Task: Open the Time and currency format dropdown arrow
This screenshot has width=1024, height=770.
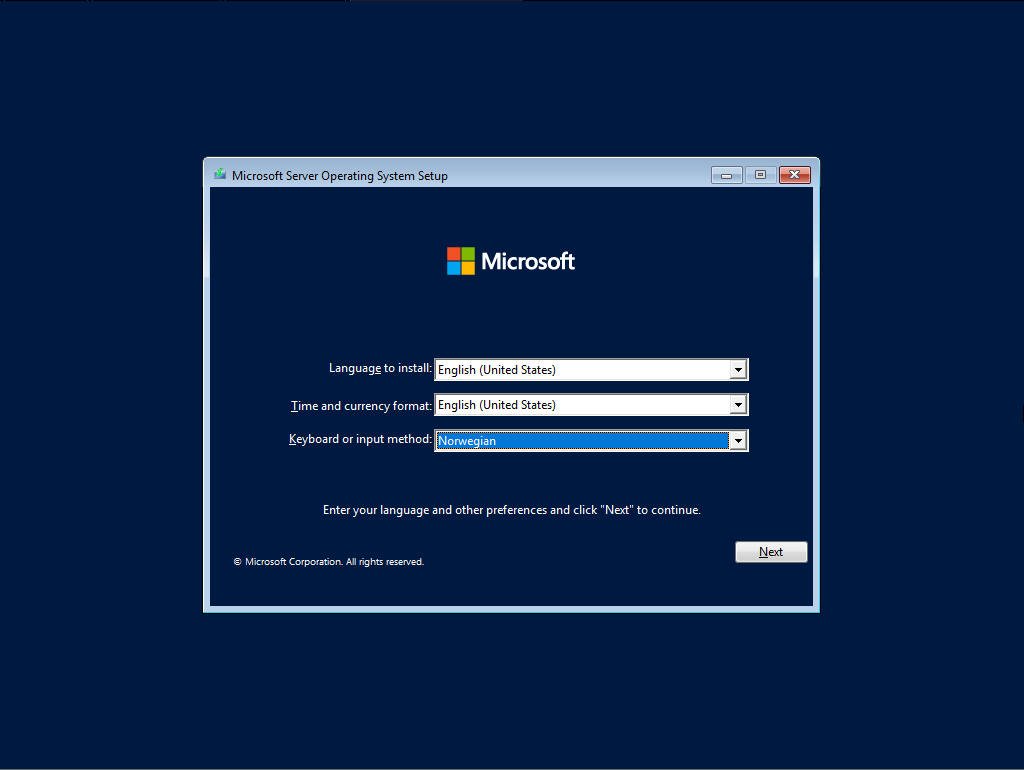Action: point(738,405)
